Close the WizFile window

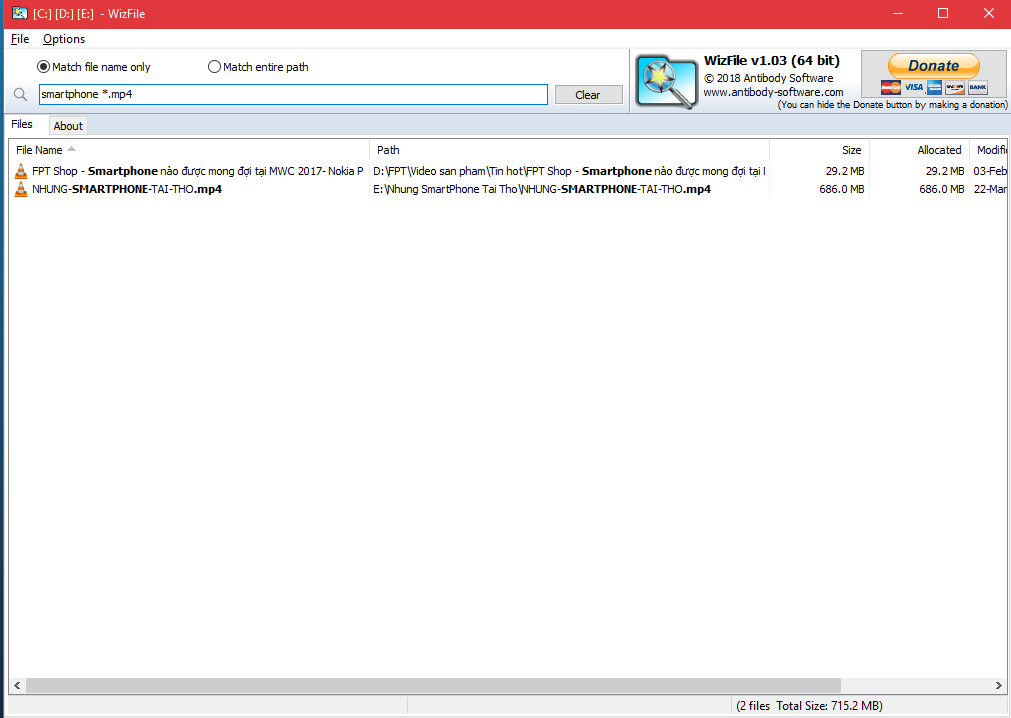click(988, 14)
